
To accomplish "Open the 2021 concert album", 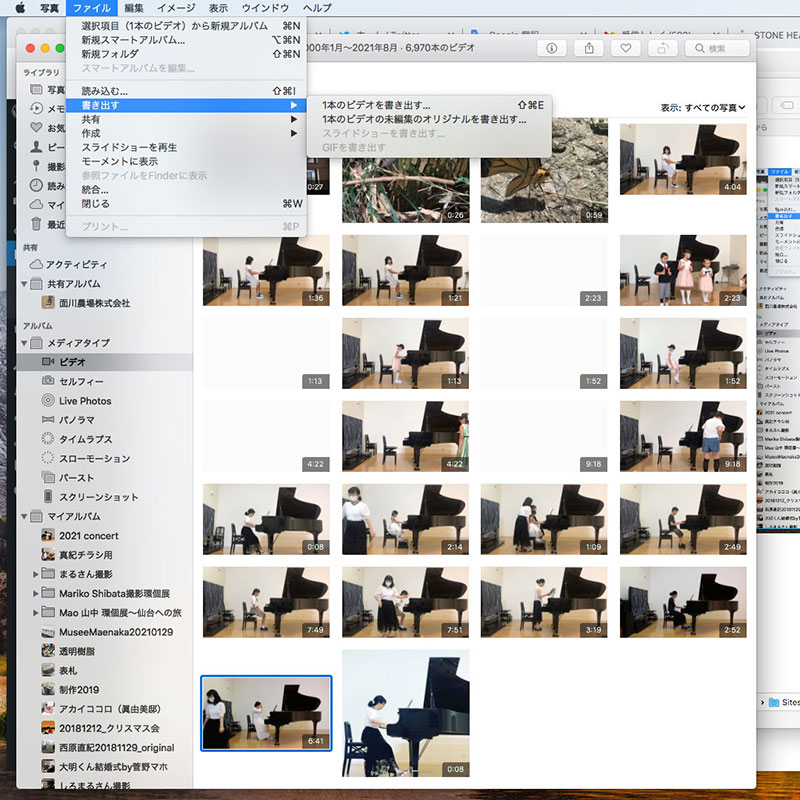I will coord(87,536).
